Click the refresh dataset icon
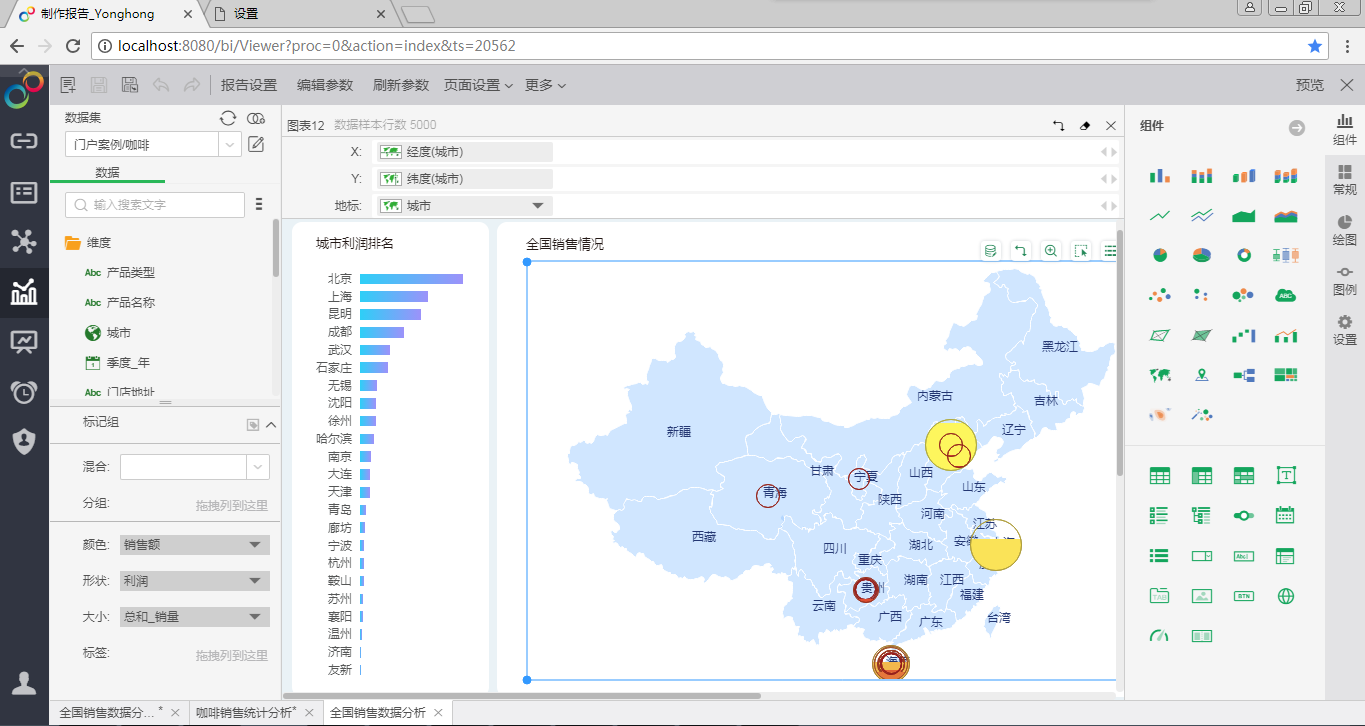This screenshot has width=1365, height=726. point(228,118)
